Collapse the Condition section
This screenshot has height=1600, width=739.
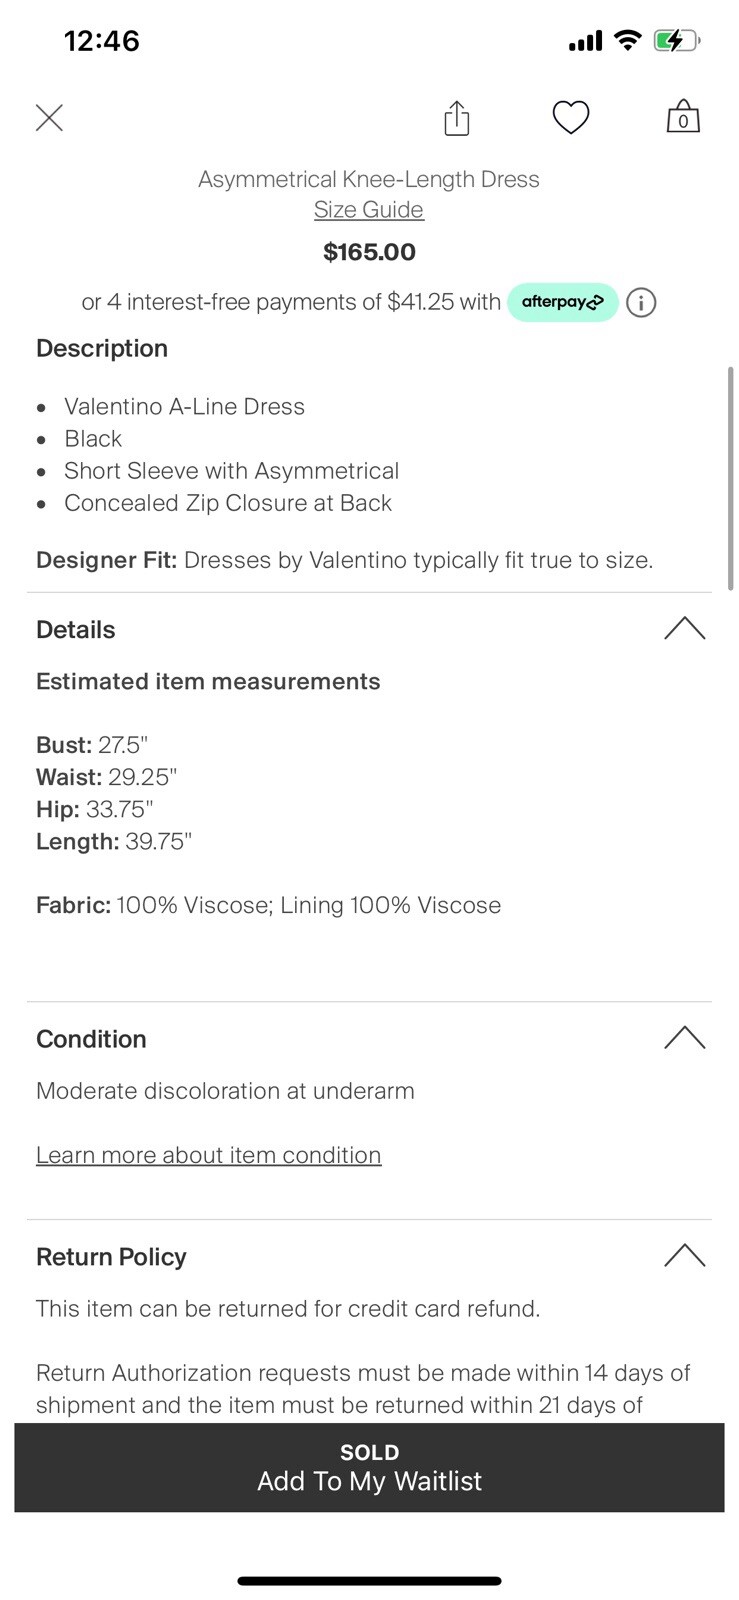685,1038
